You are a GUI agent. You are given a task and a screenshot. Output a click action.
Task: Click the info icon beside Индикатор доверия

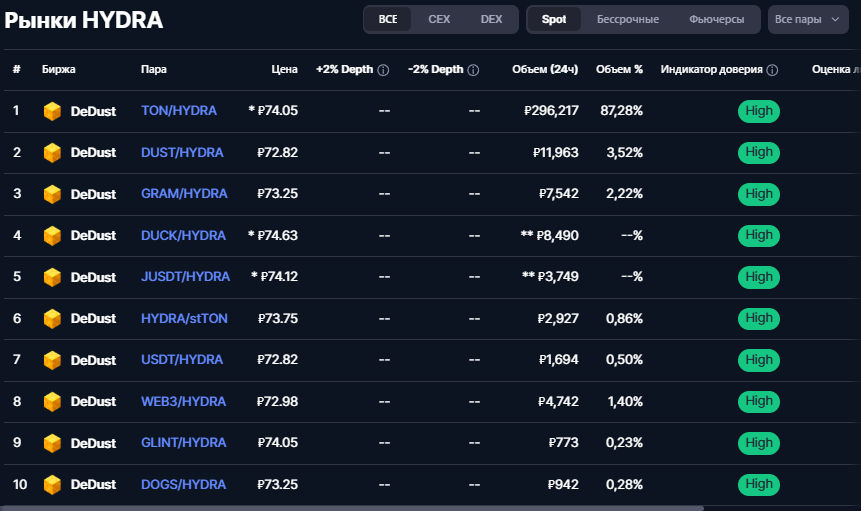point(772,70)
